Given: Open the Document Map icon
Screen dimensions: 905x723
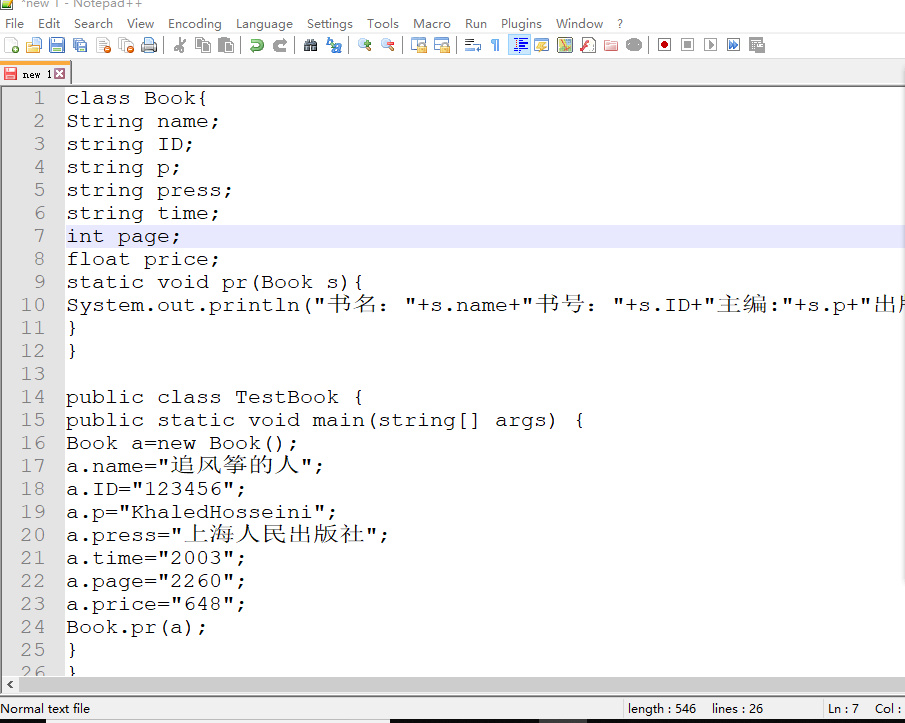Looking at the screenshot, I should coord(565,45).
